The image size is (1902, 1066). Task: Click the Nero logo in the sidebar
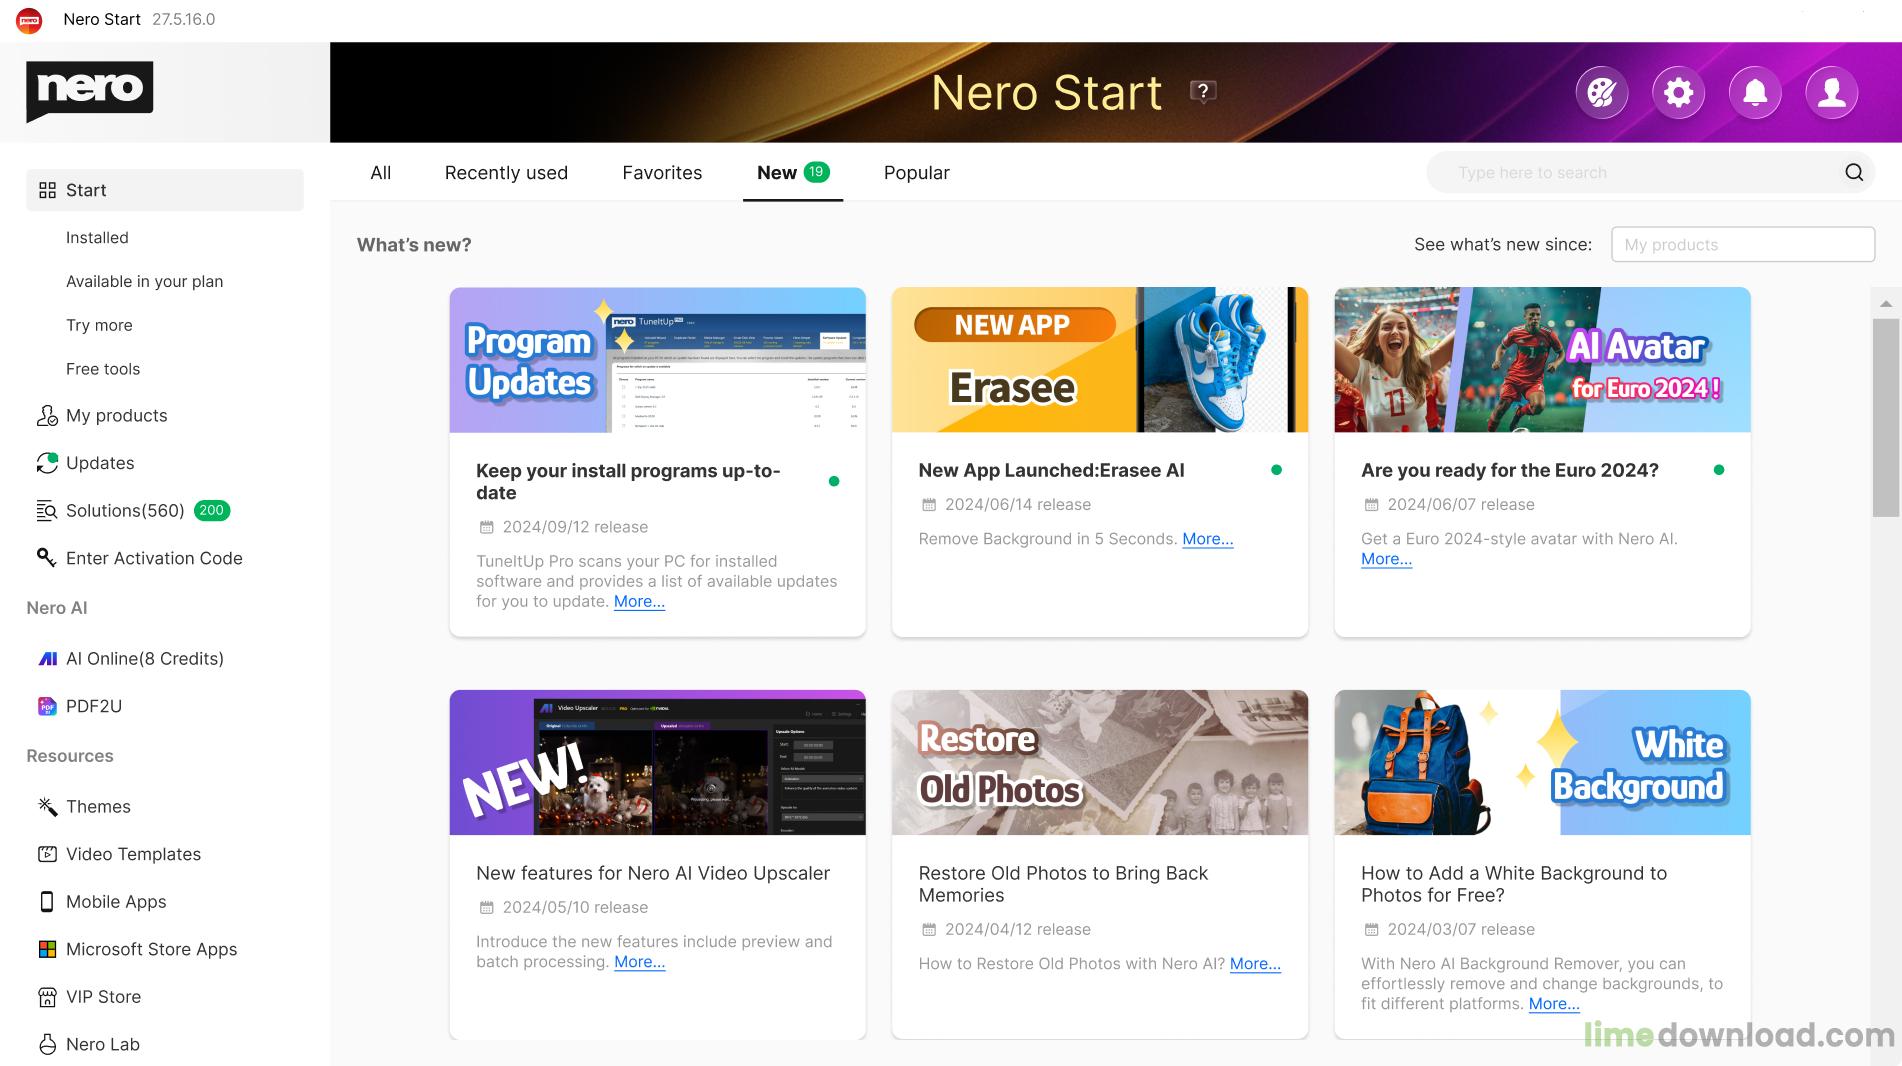pyautogui.click(x=89, y=90)
